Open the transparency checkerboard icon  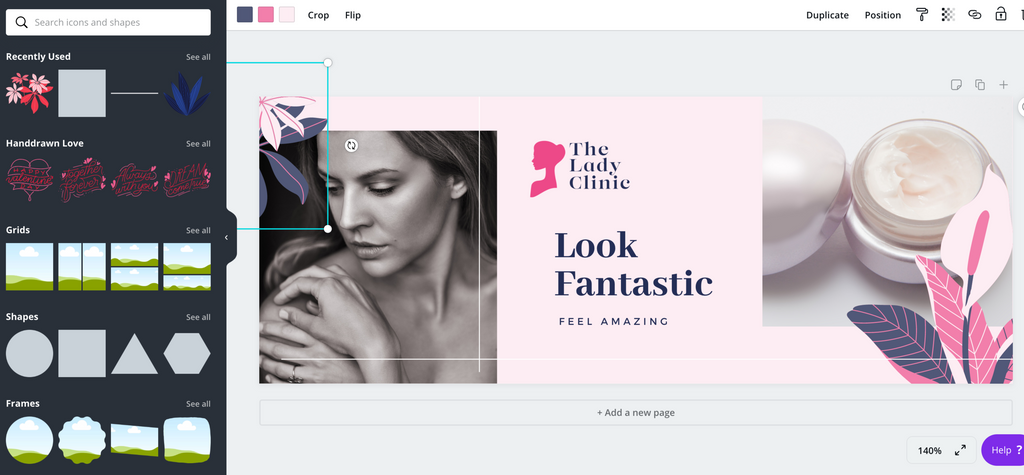point(948,15)
